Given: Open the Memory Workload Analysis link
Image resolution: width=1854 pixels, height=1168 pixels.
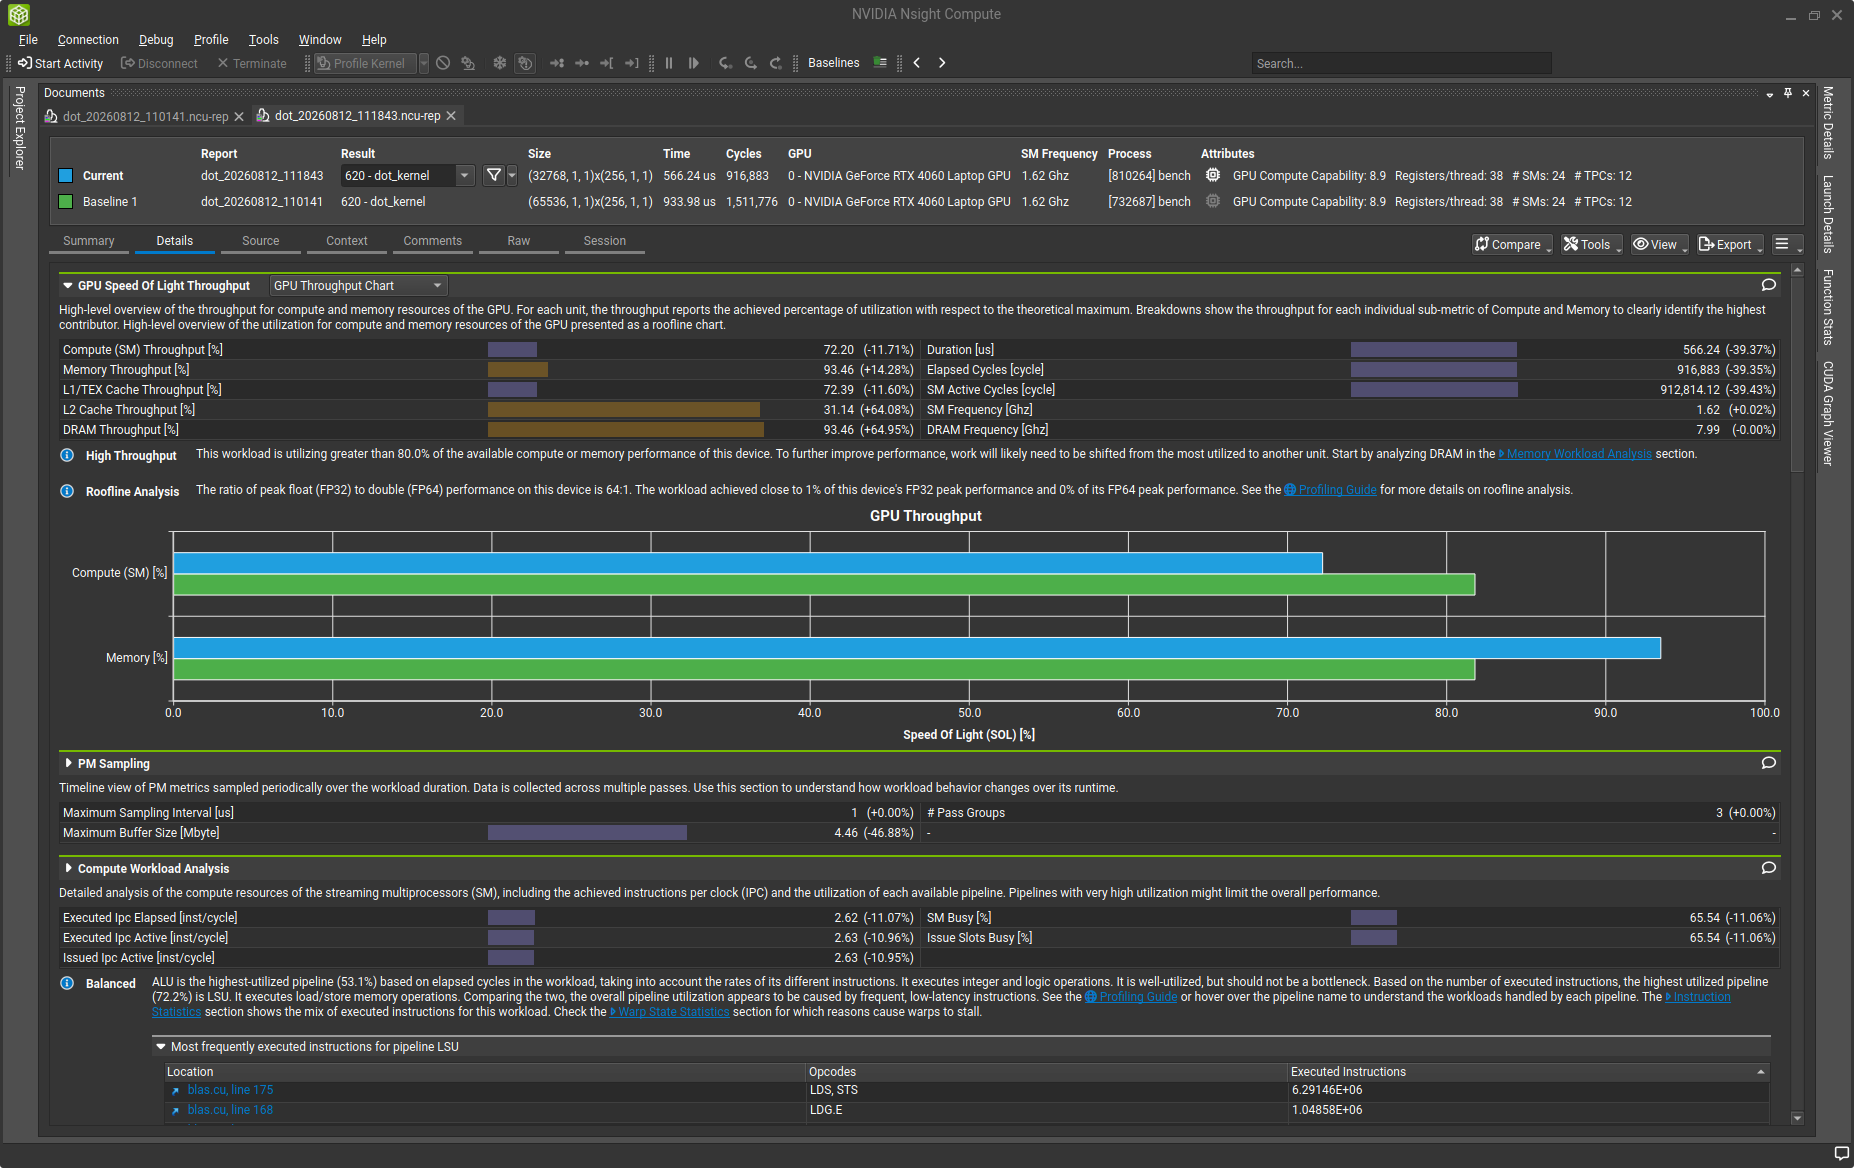Looking at the screenshot, I should [x=1579, y=454].
